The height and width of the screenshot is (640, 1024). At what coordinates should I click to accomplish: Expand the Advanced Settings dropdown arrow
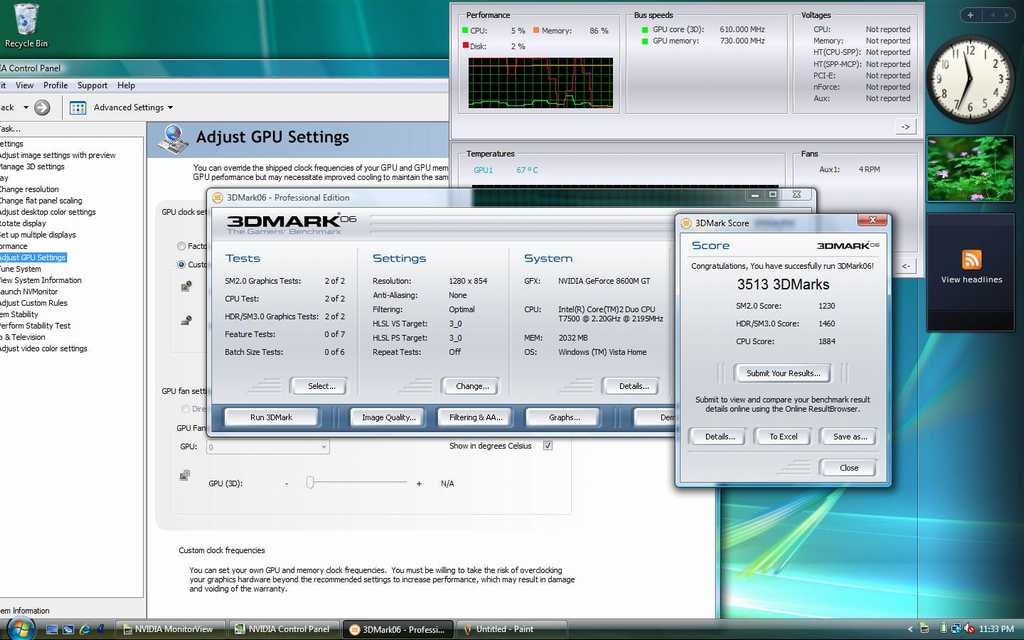170,108
